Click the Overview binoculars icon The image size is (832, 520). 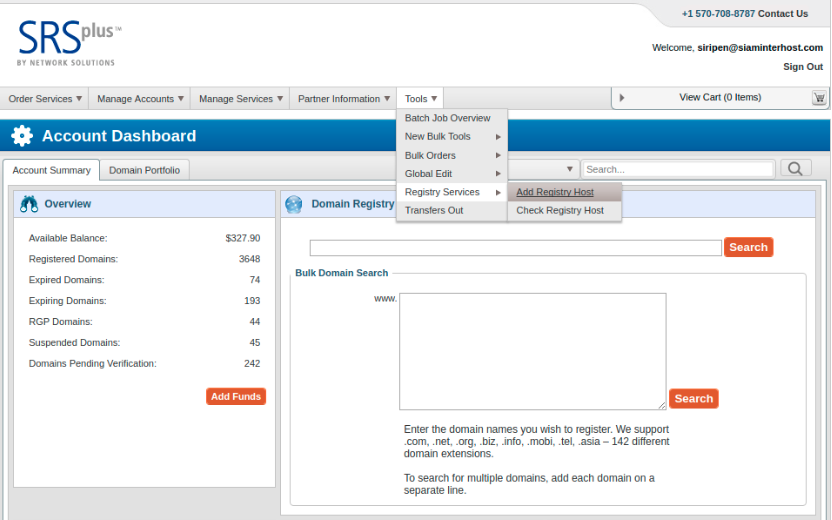[29, 204]
